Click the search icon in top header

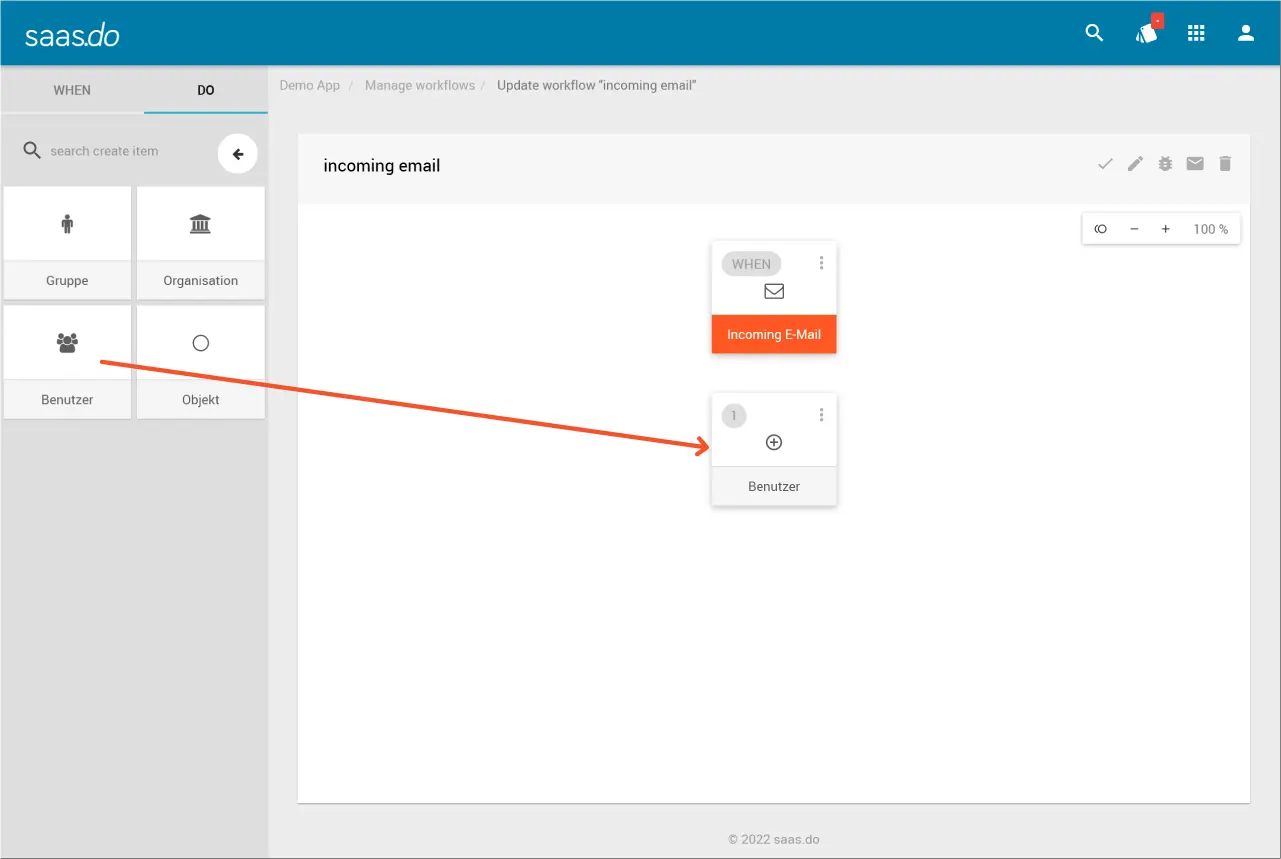click(x=1094, y=33)
